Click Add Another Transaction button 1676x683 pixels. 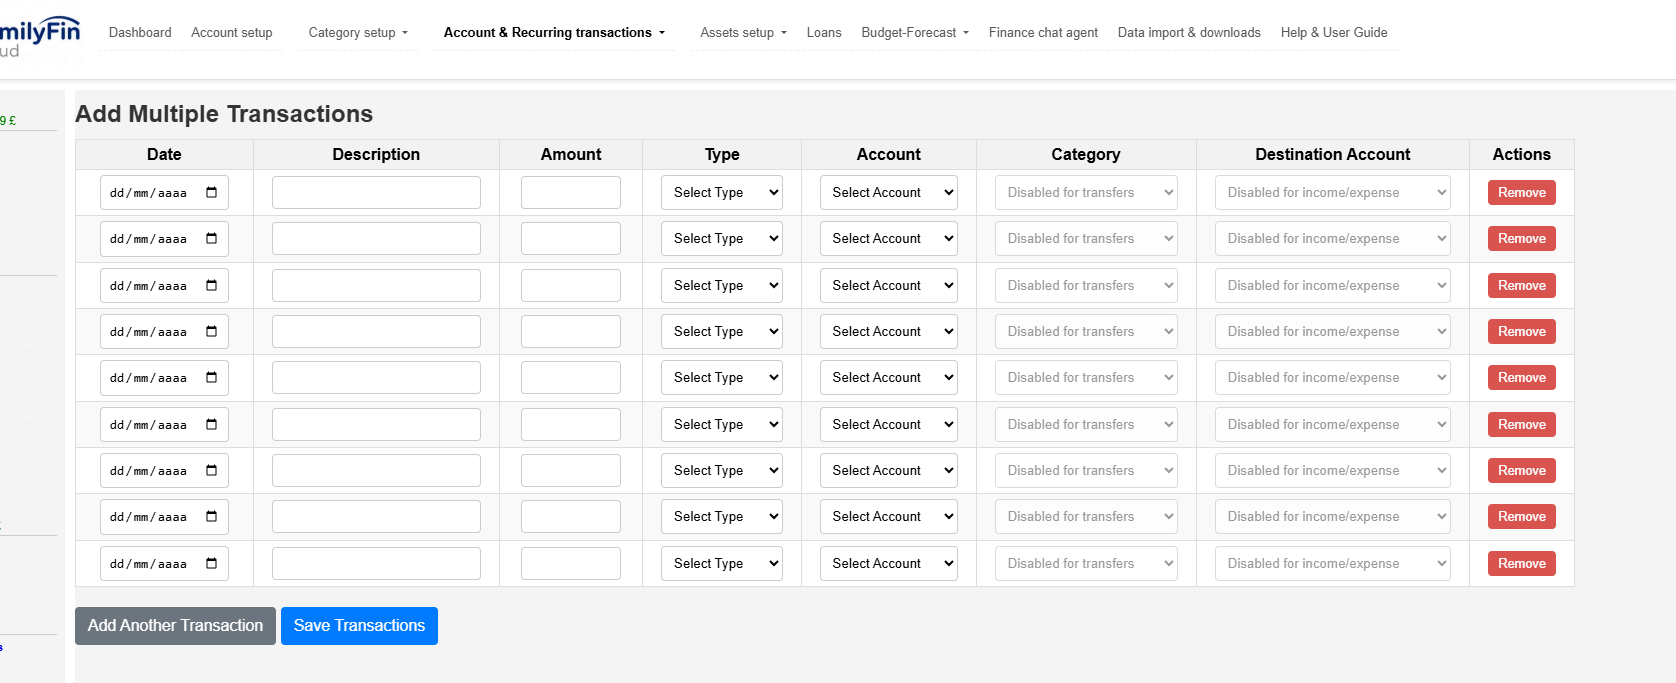point(175,626)
